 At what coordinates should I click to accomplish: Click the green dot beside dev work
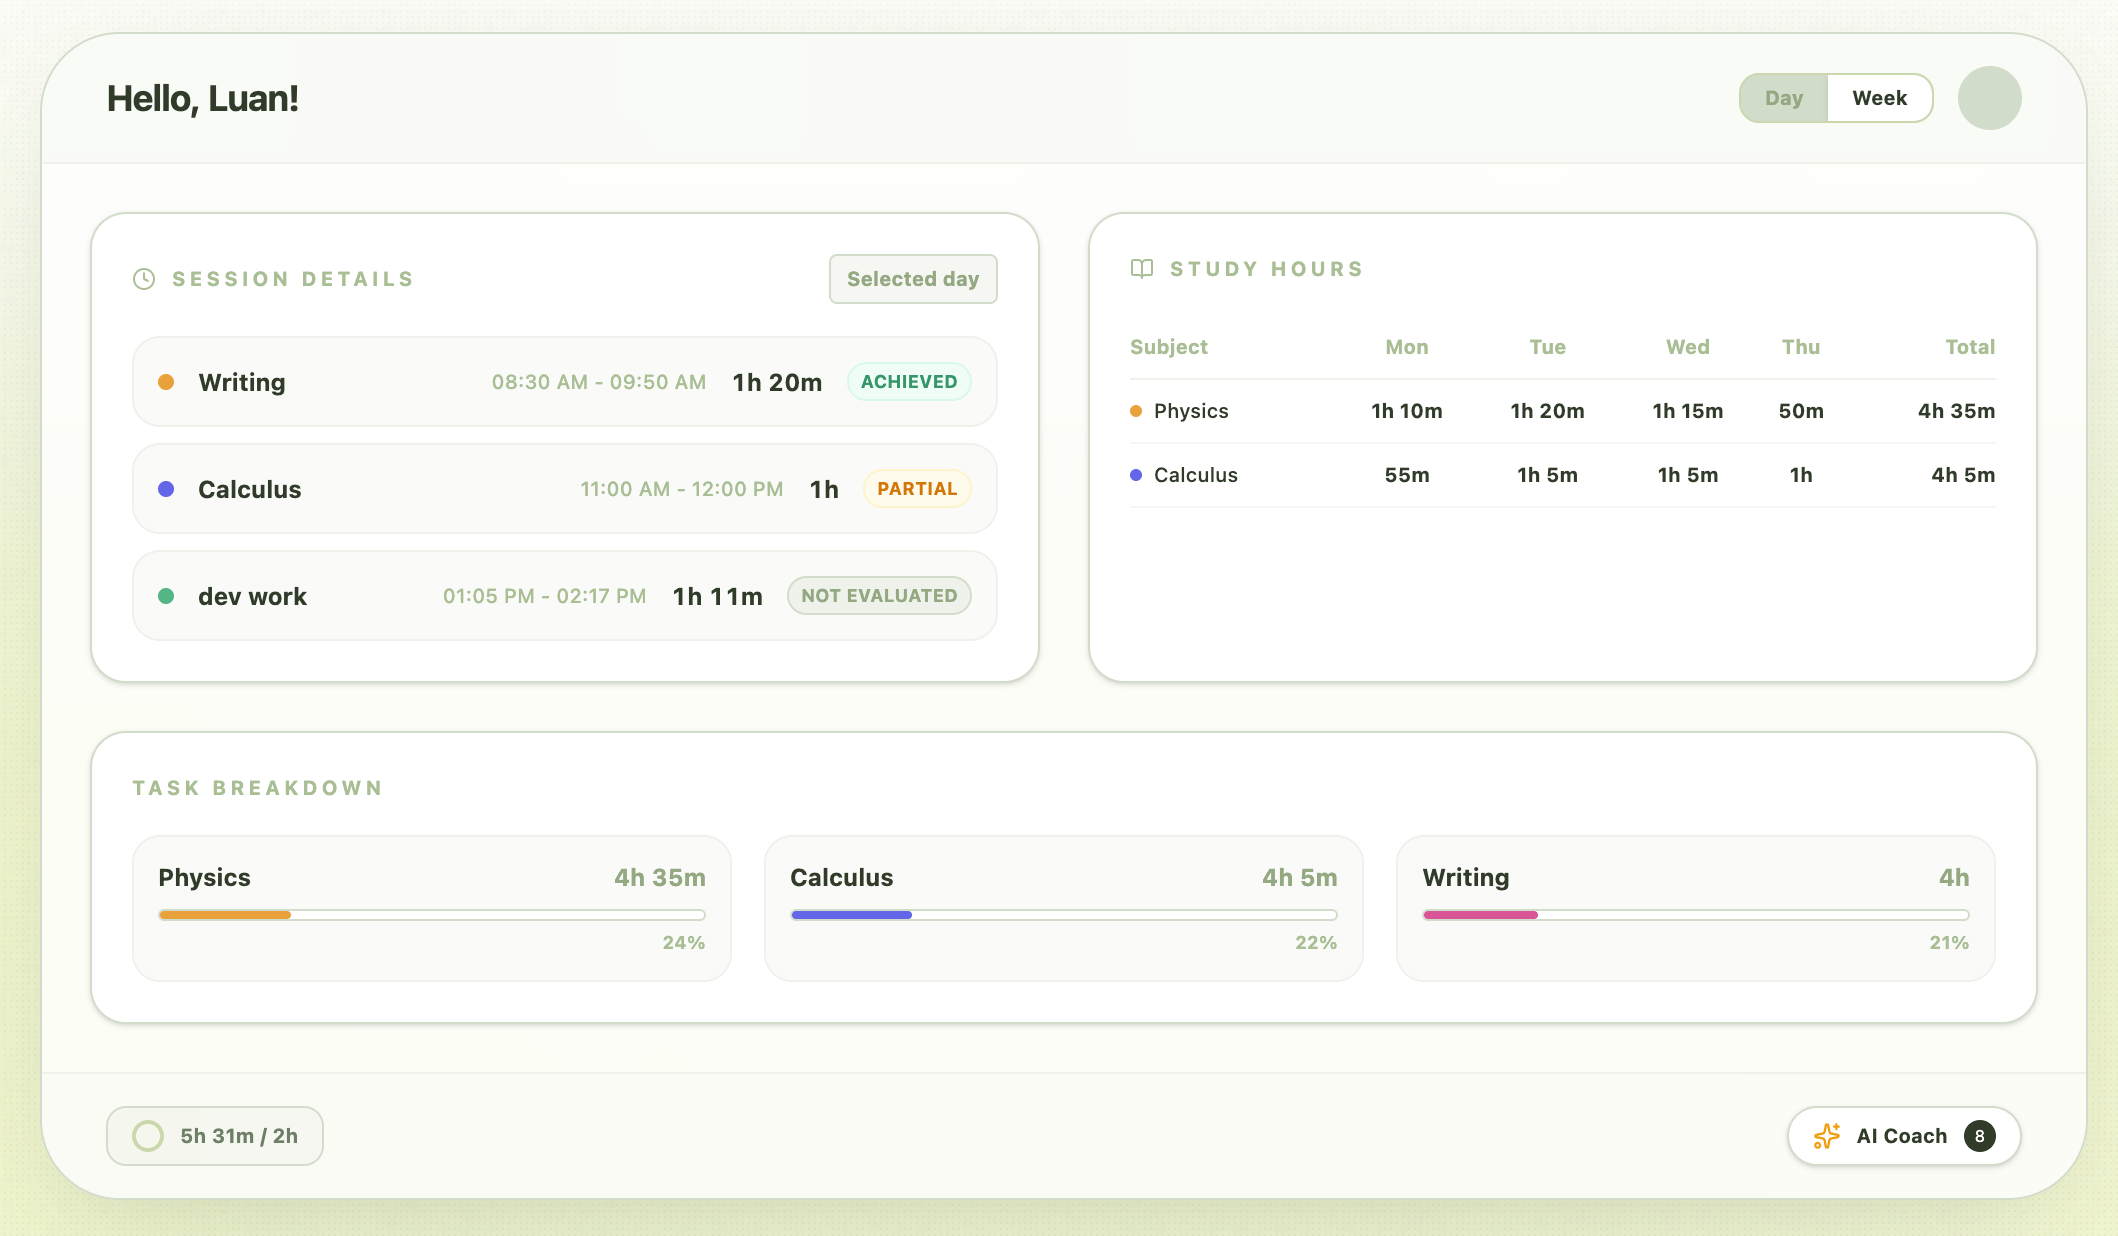coord(166,596)
